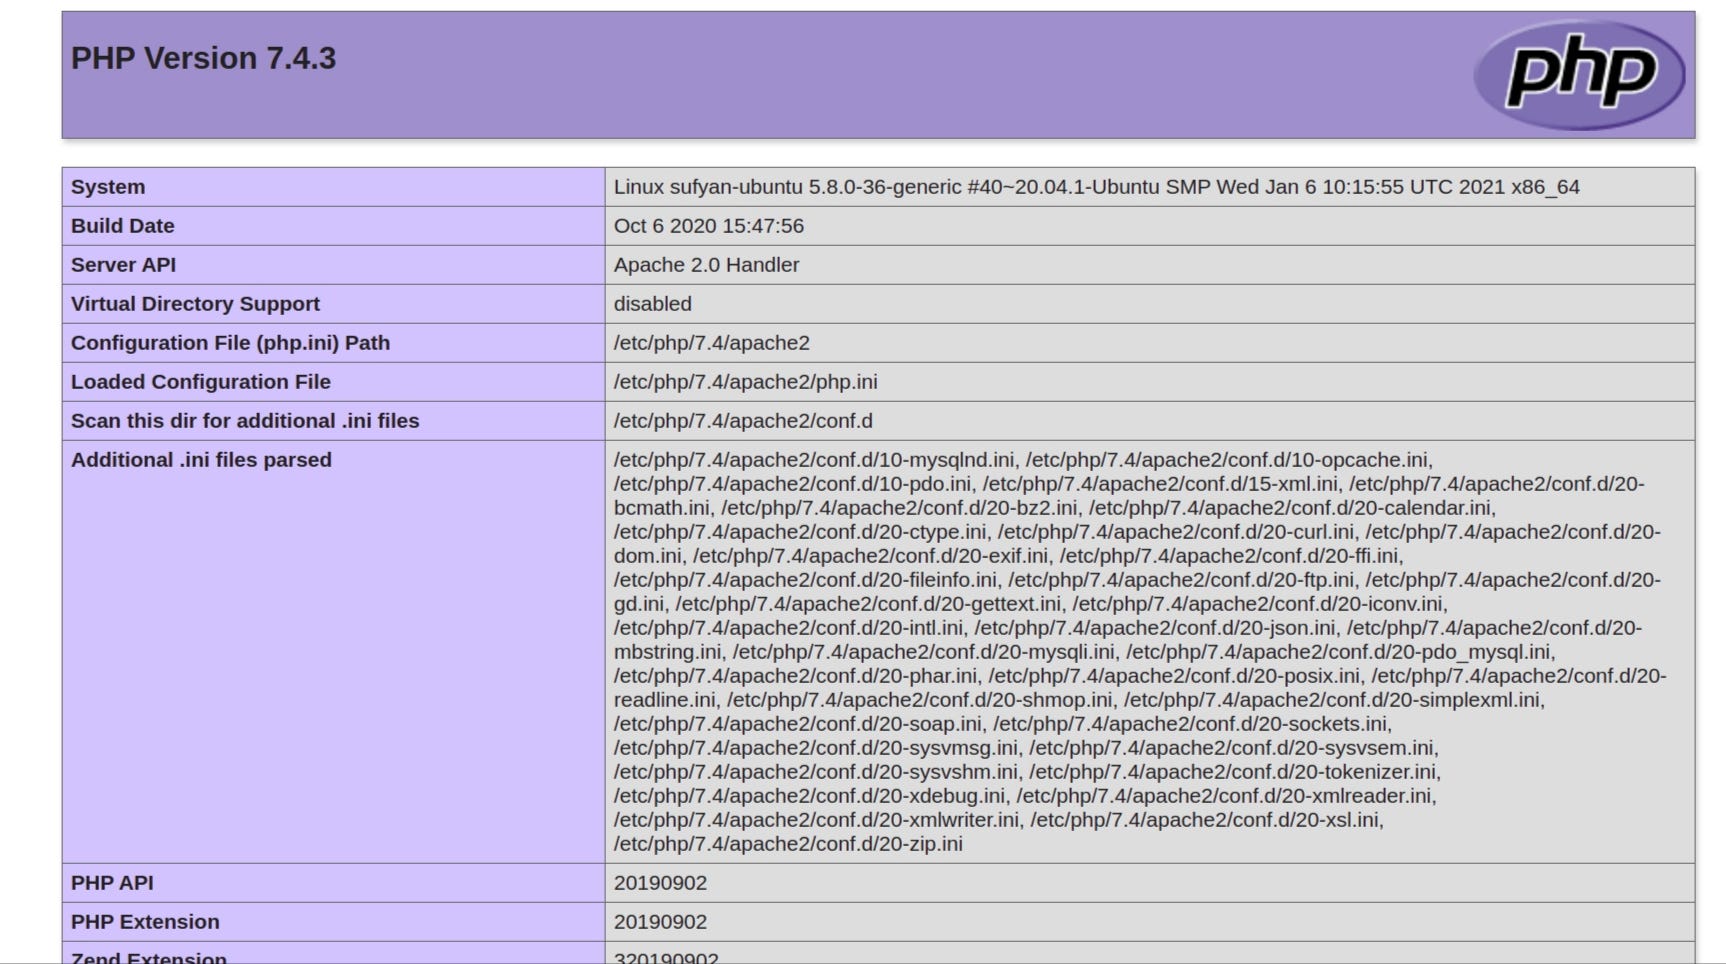Click the 20-tokenizer.ini path text

[1235, 772]
